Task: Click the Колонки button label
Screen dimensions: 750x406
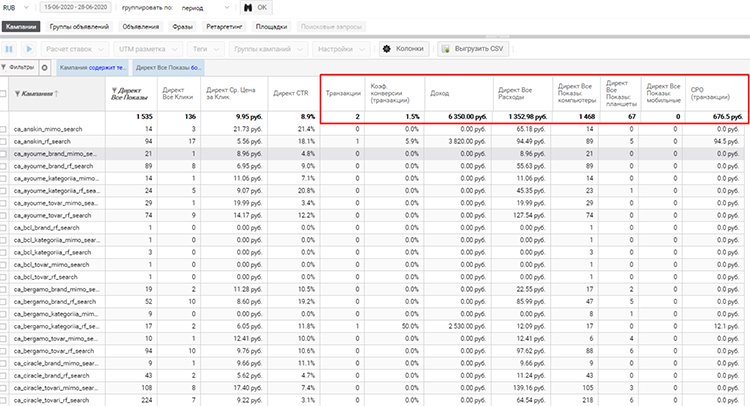Action: (x=409, y=49)
